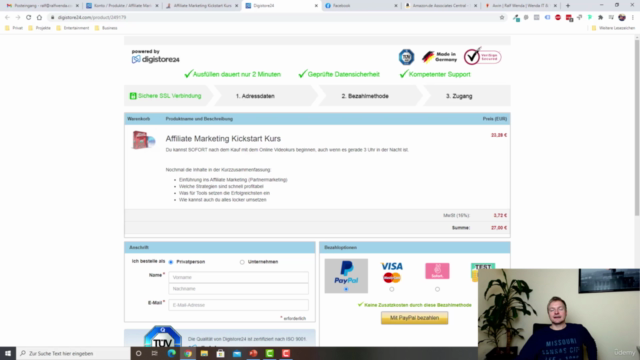
Task: Open File Explorer from taskbar
Action: click(x=204, y=353)
